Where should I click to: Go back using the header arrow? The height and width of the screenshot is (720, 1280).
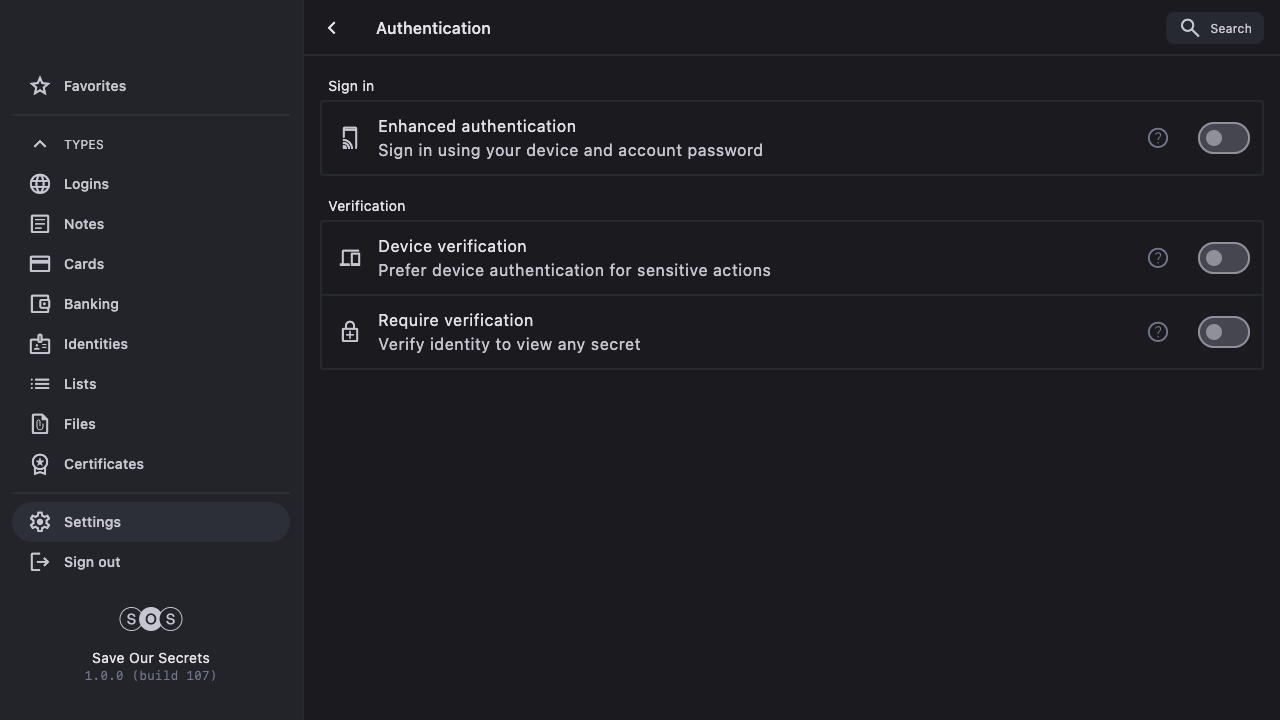[332, 28]
